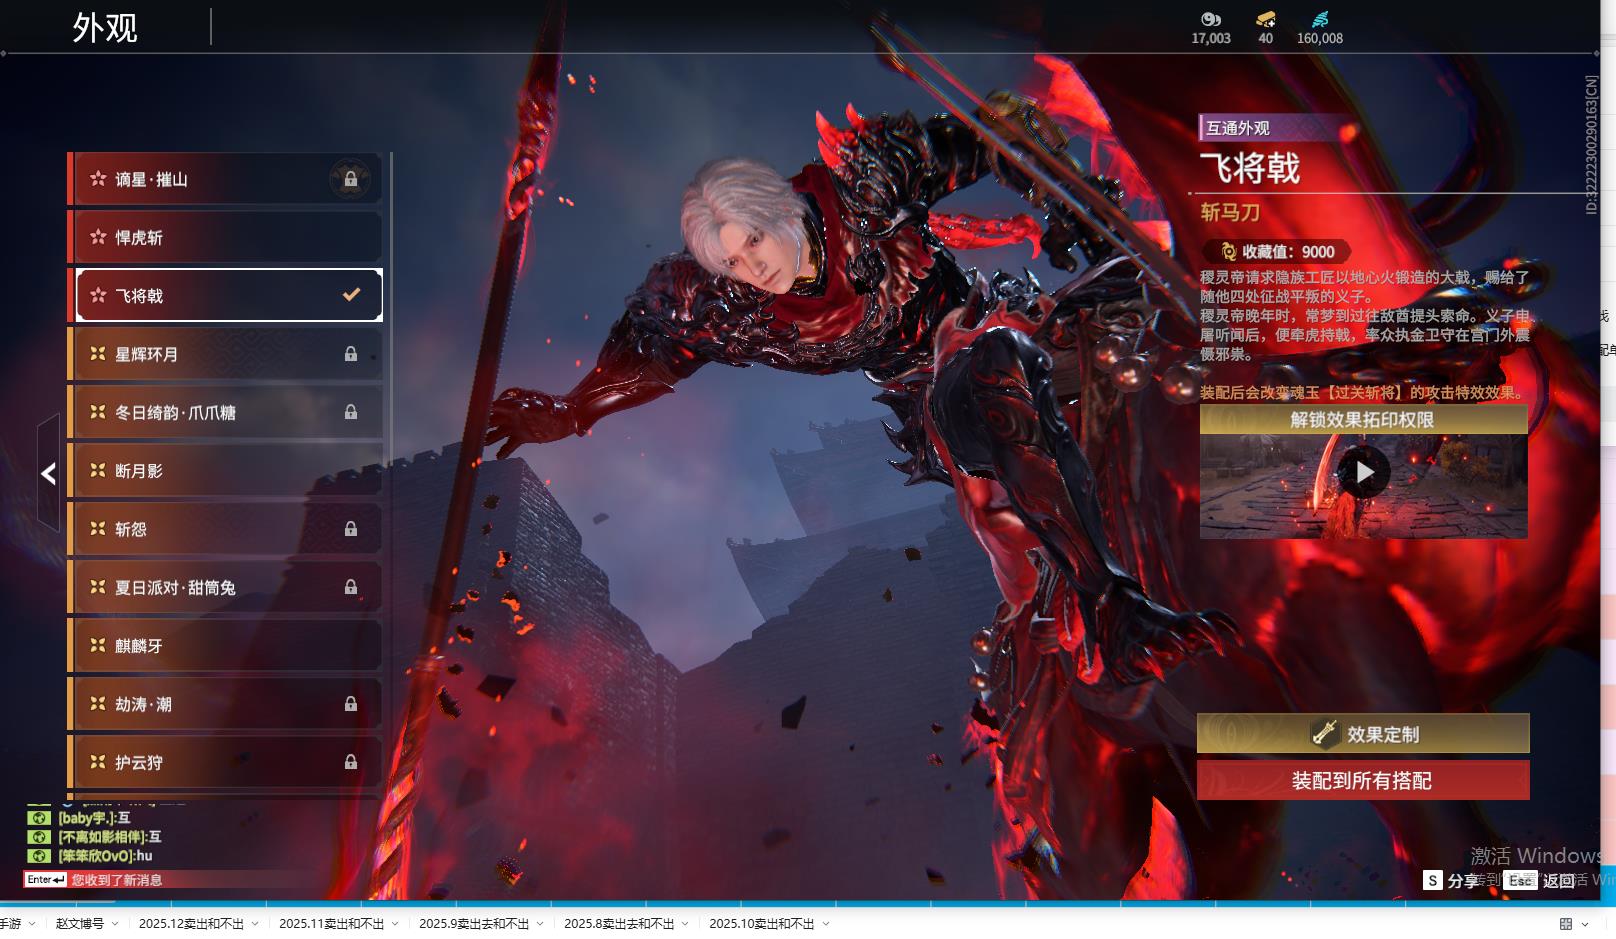Open the dropdown arrow next to 手游 tab
Image resolution: width=1616 pixels, height=939 pixels.
pyautogui.click(x=32, y=924)
